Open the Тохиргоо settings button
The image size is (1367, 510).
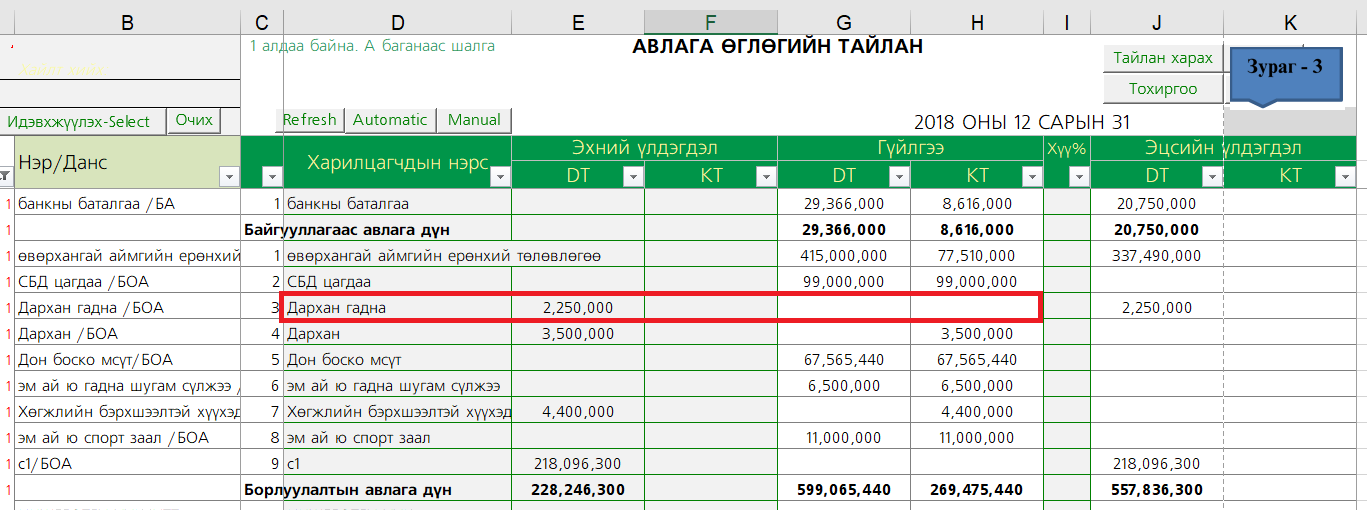tap(1163, 89)
